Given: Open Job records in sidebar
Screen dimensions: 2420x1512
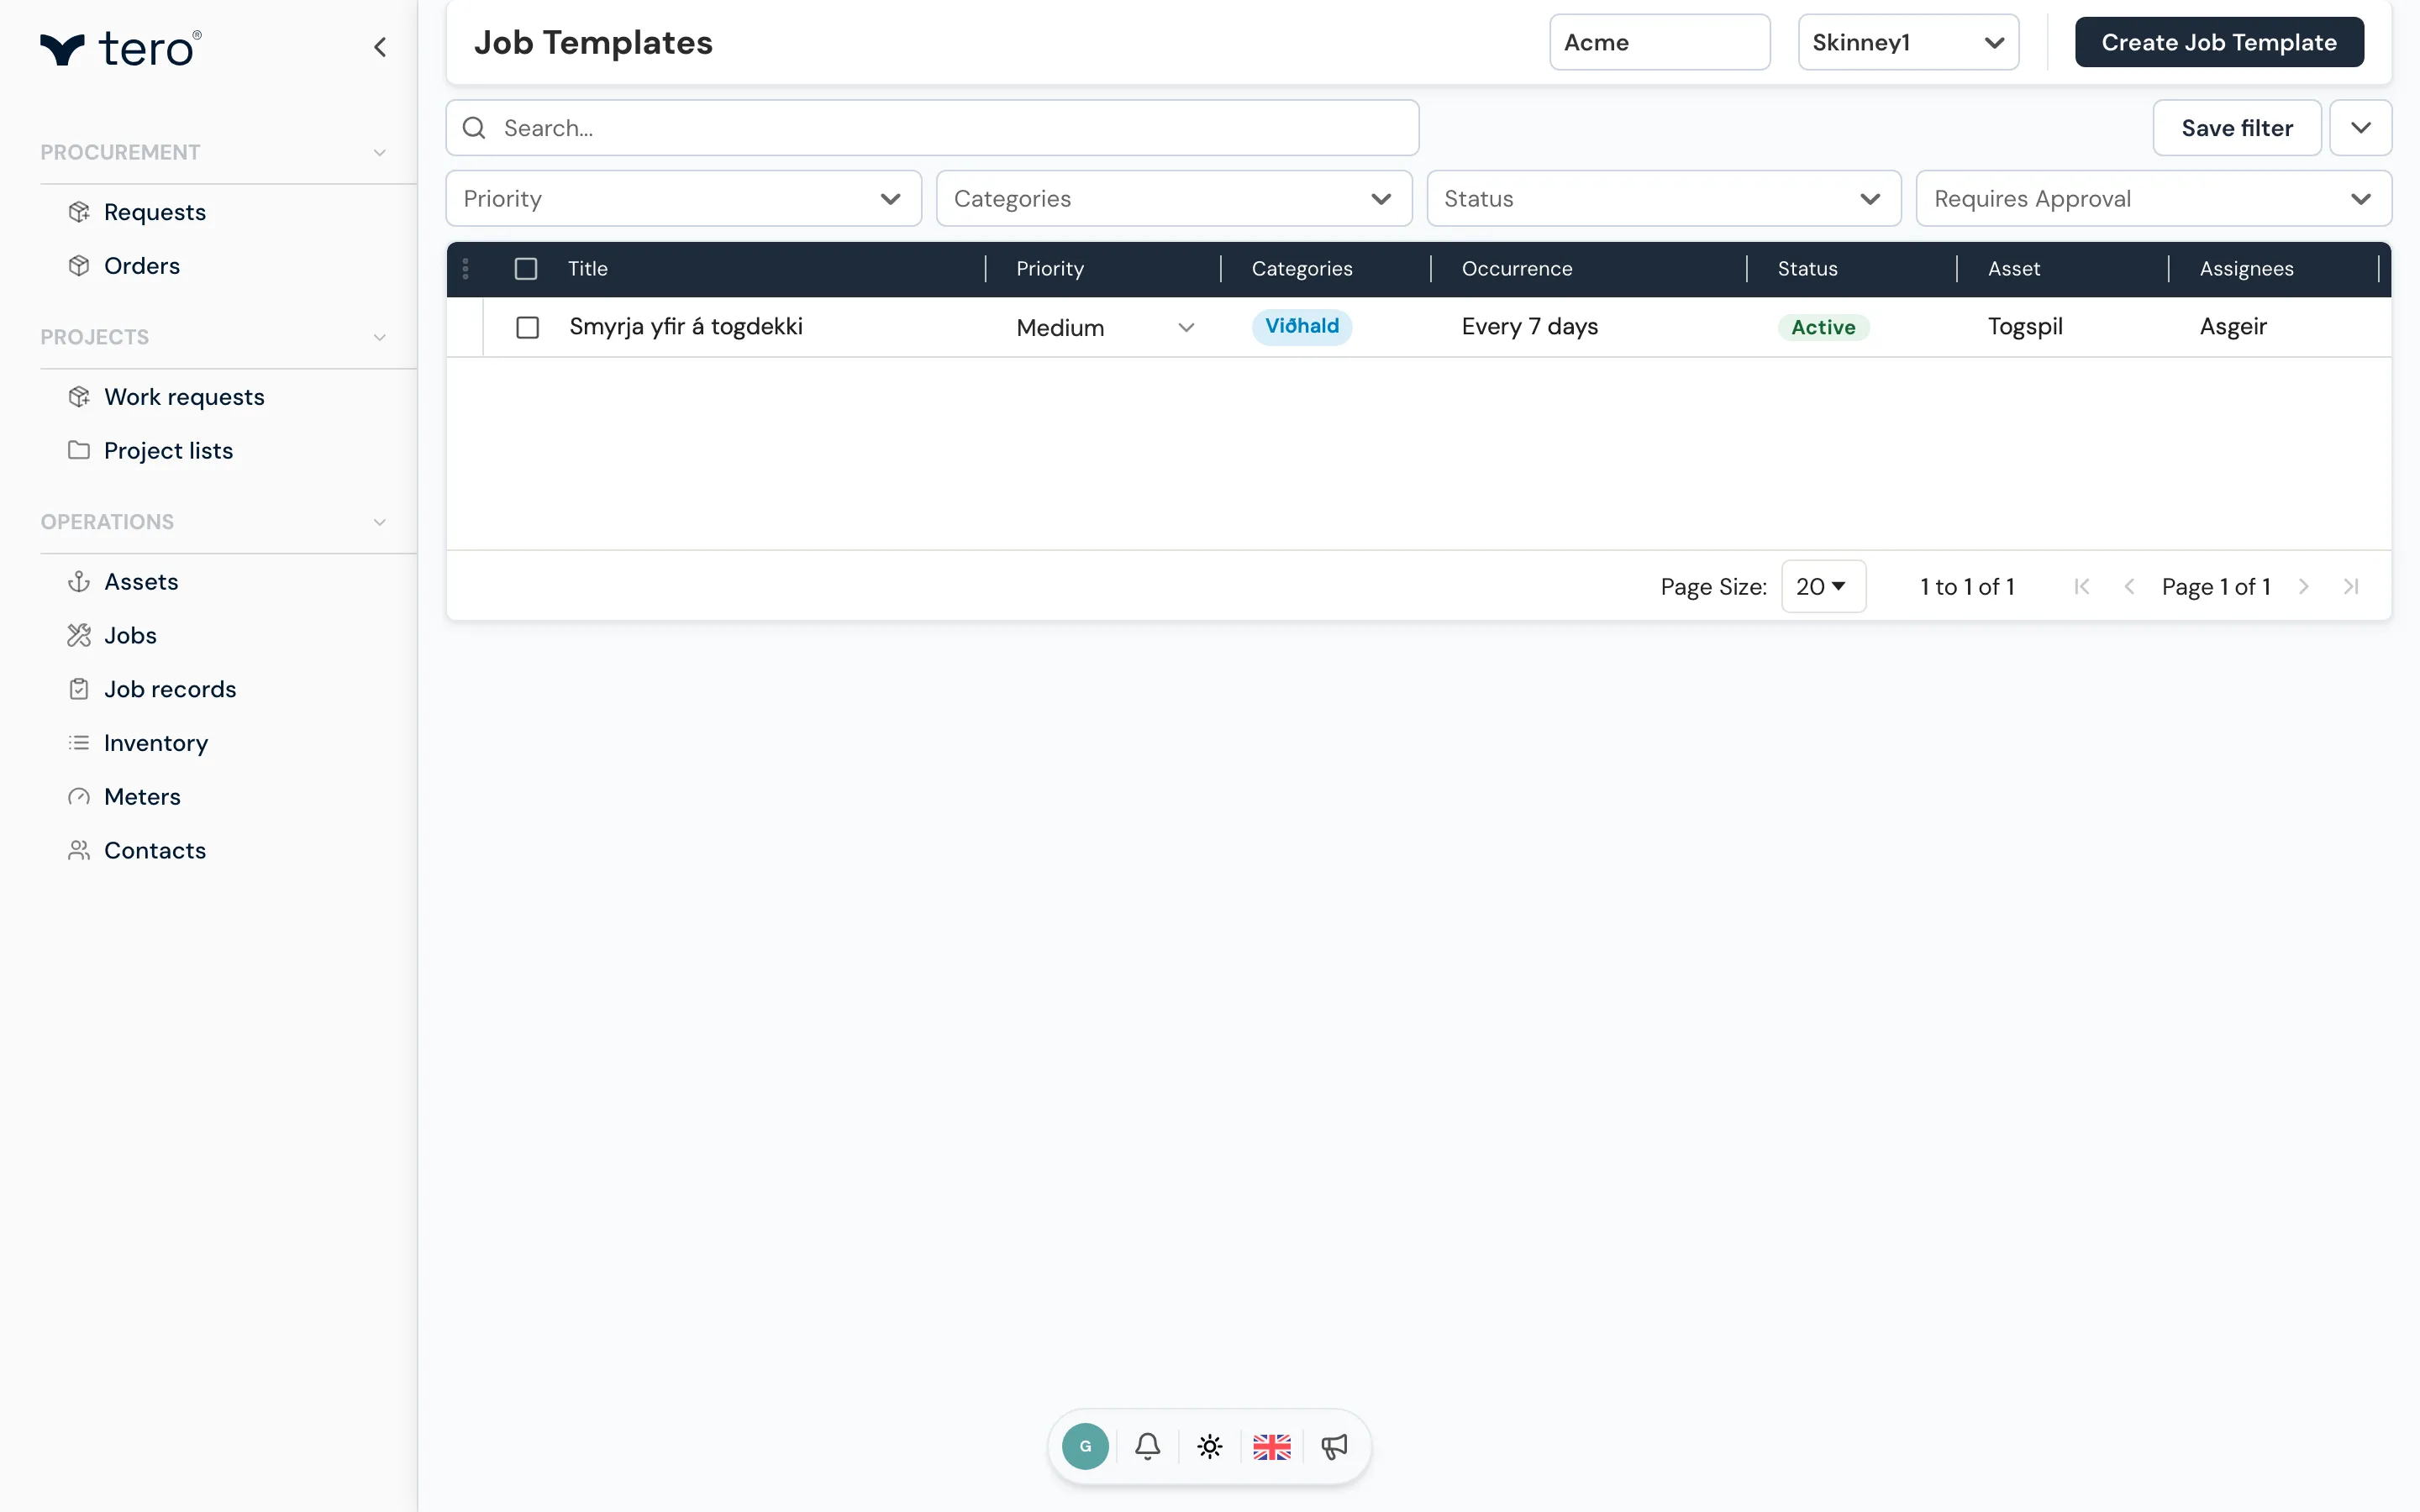Looking at the screenshot, I should (170, 690).
